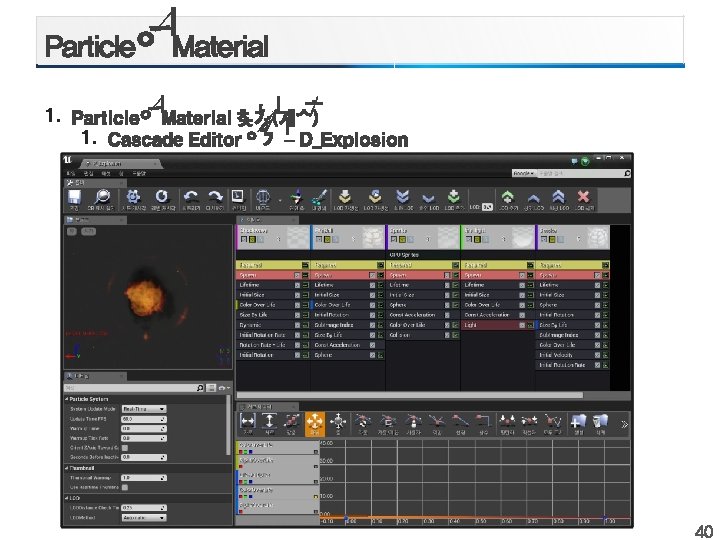Toggle fire_light emitter Light module checkbox
The height and width of the screenshot is (540, 720).
[522, 325]
